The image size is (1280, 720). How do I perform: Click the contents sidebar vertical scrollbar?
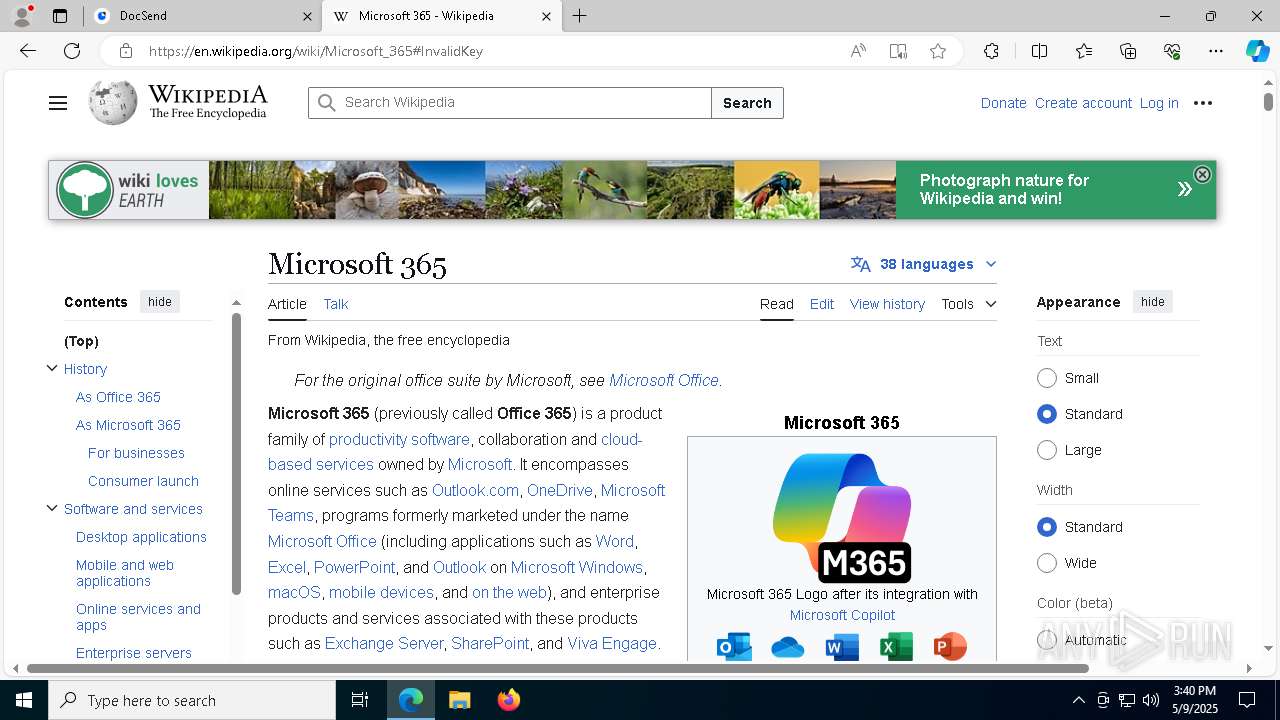tap(236, 453)
